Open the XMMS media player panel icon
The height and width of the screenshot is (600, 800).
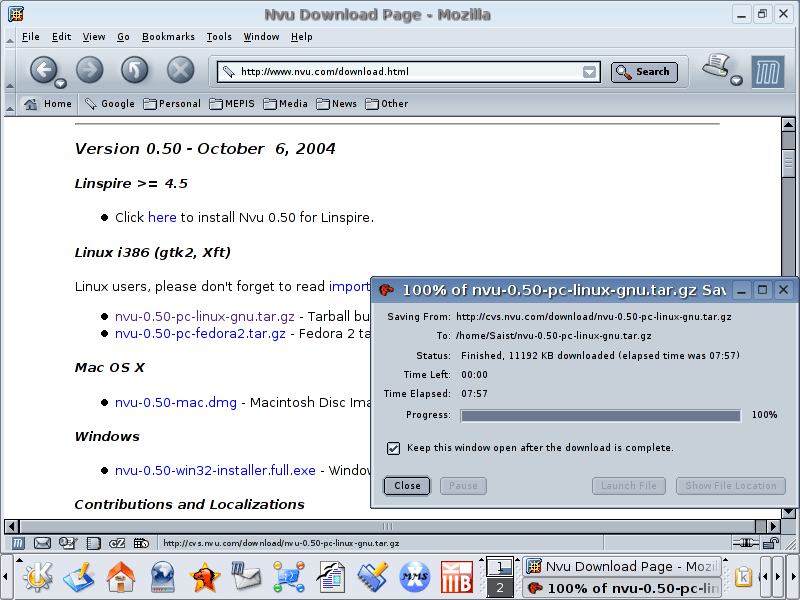click(x=415, y=577)
